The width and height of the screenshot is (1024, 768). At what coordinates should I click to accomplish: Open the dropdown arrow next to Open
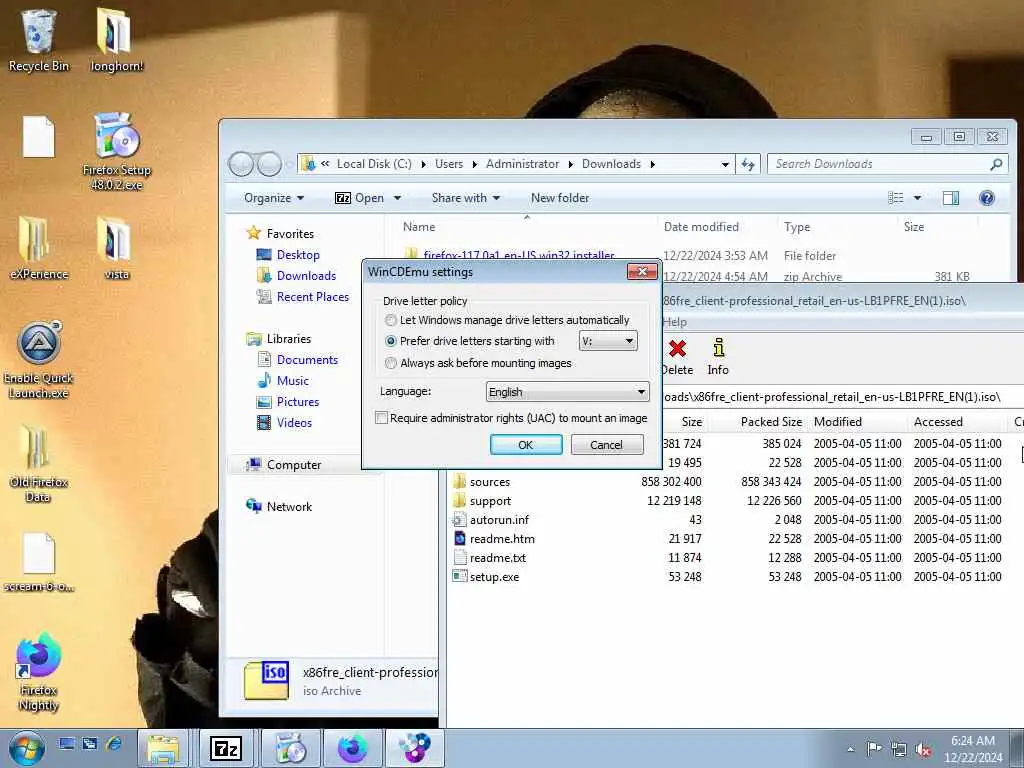pyautogui.click(x=397, y=198)
